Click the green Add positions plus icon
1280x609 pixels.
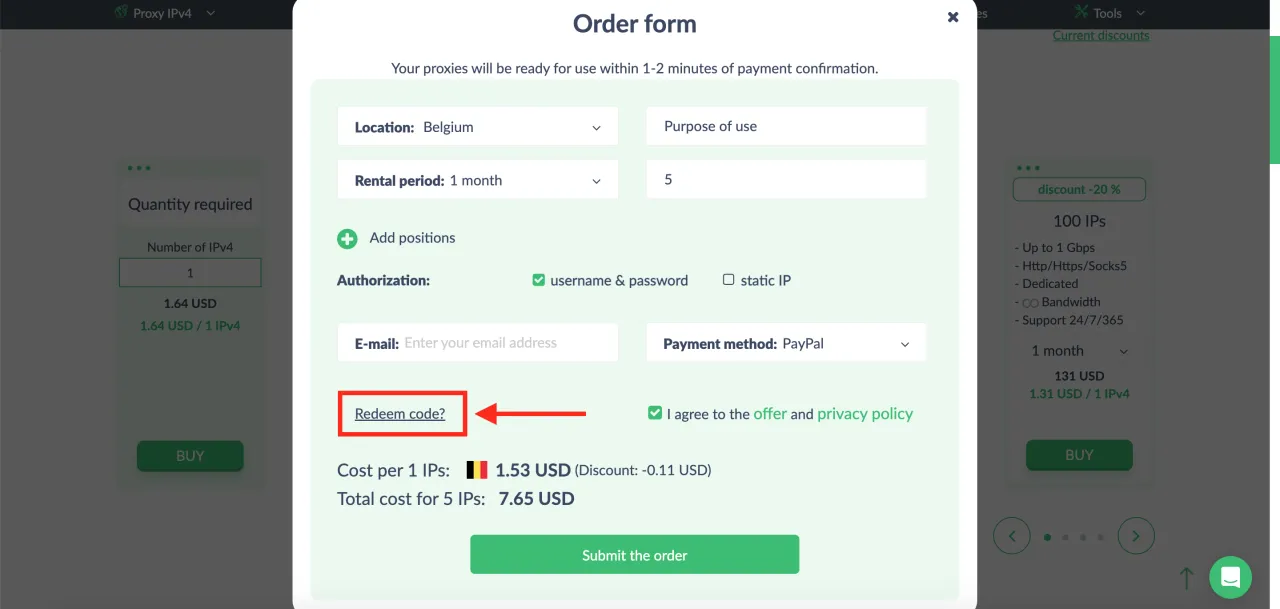[x=347, y=239]
